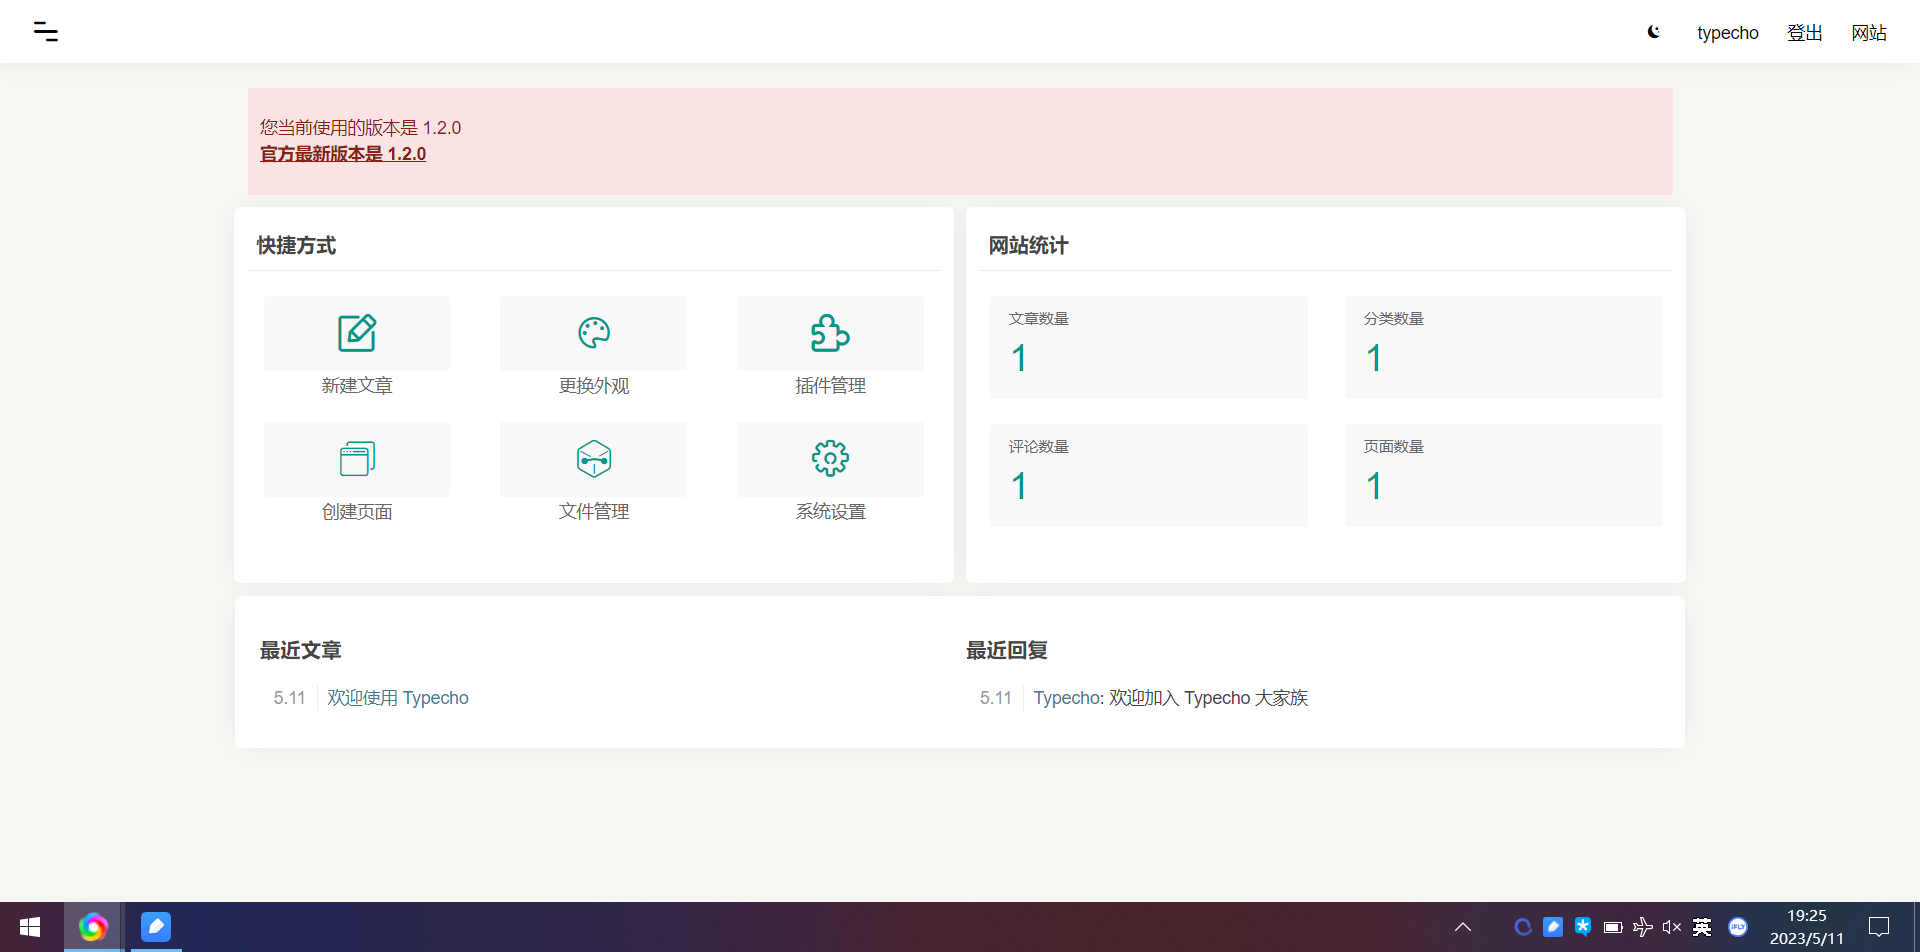This screenshot has width=1920, height=952.
Task: Click the round iFLY tray icon
Action: click(1738, 927)
